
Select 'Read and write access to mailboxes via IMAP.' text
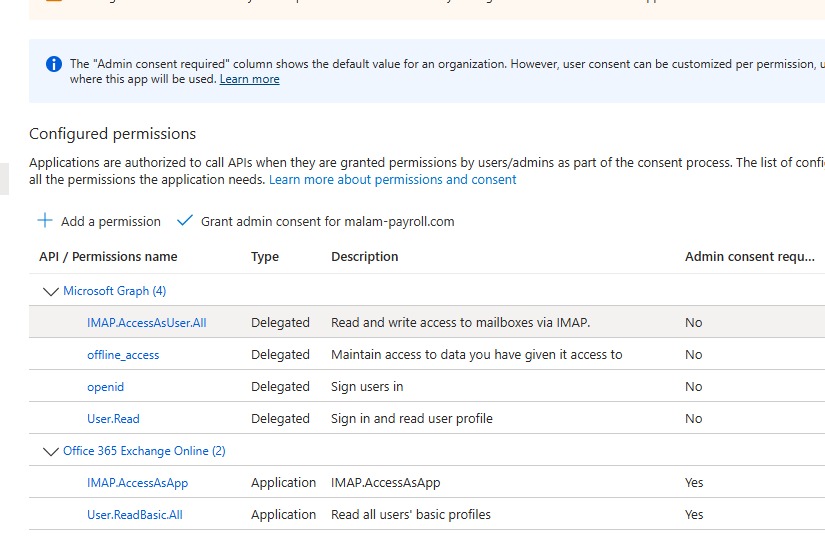pos(460,323)
